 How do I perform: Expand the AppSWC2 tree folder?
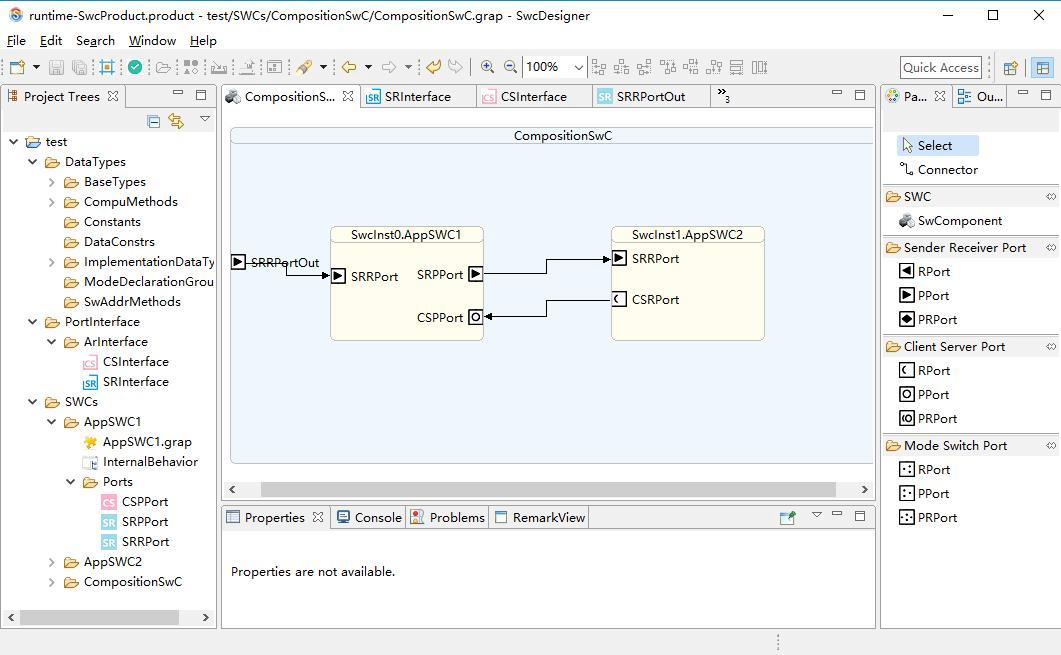click(52, 562)
